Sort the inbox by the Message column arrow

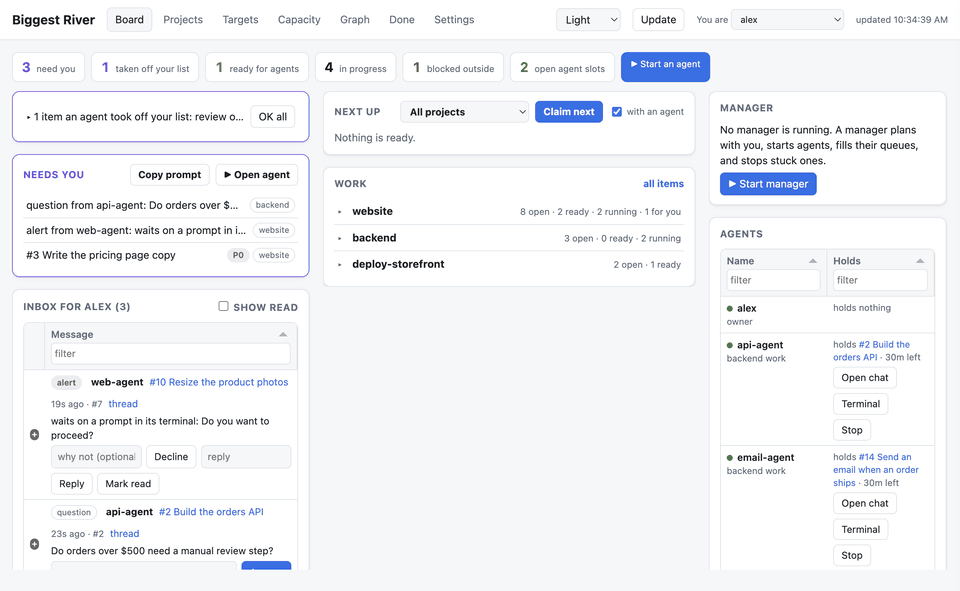click(283, 334)
